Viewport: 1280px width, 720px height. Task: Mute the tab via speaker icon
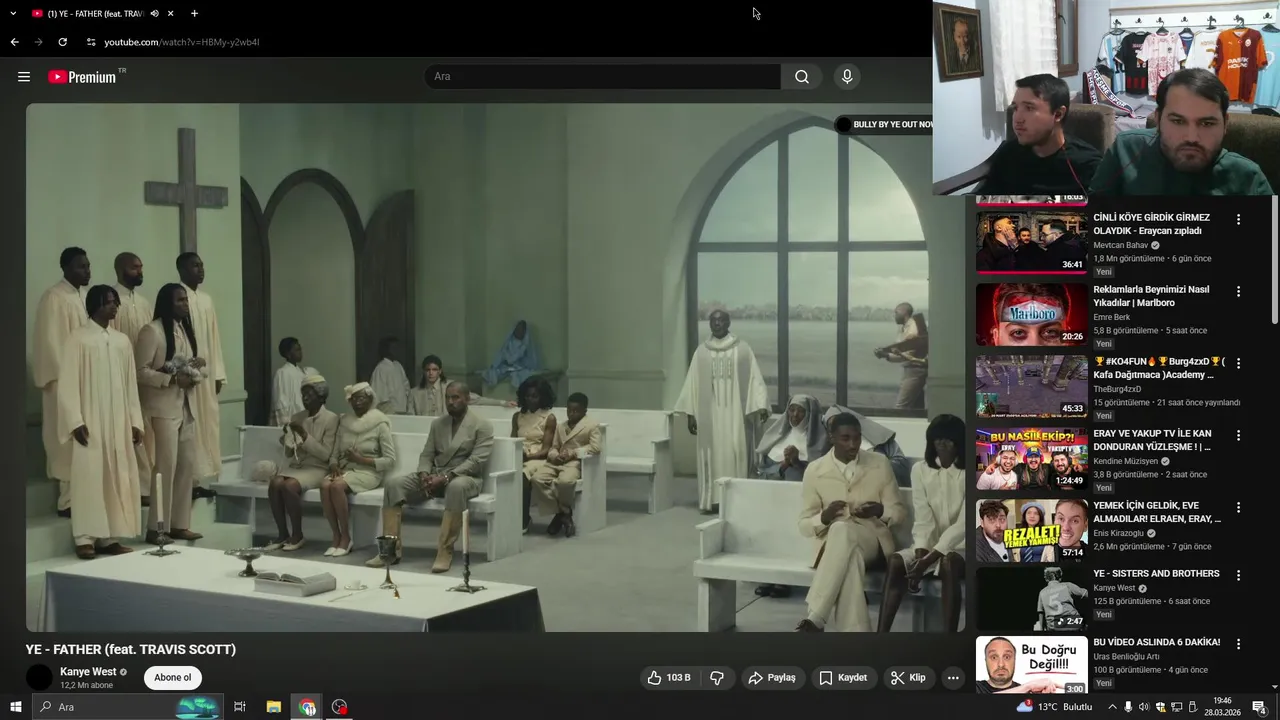[x=154, y=14]
